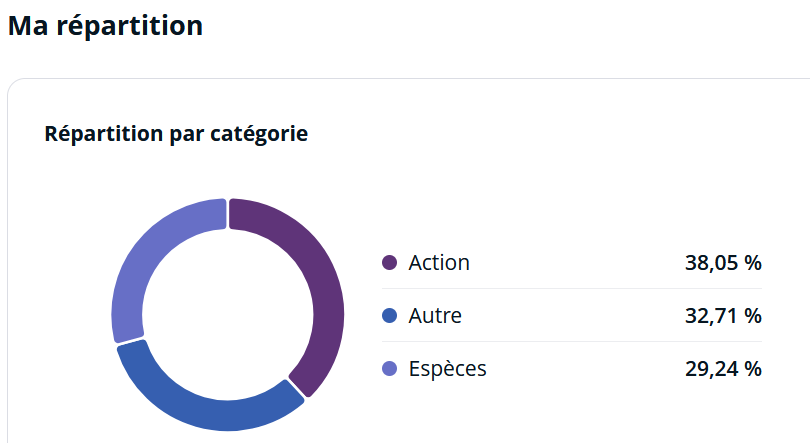Select the Autre legend color dot
The width and height of the screenshot is (810, 443).
tap(390, 315)
